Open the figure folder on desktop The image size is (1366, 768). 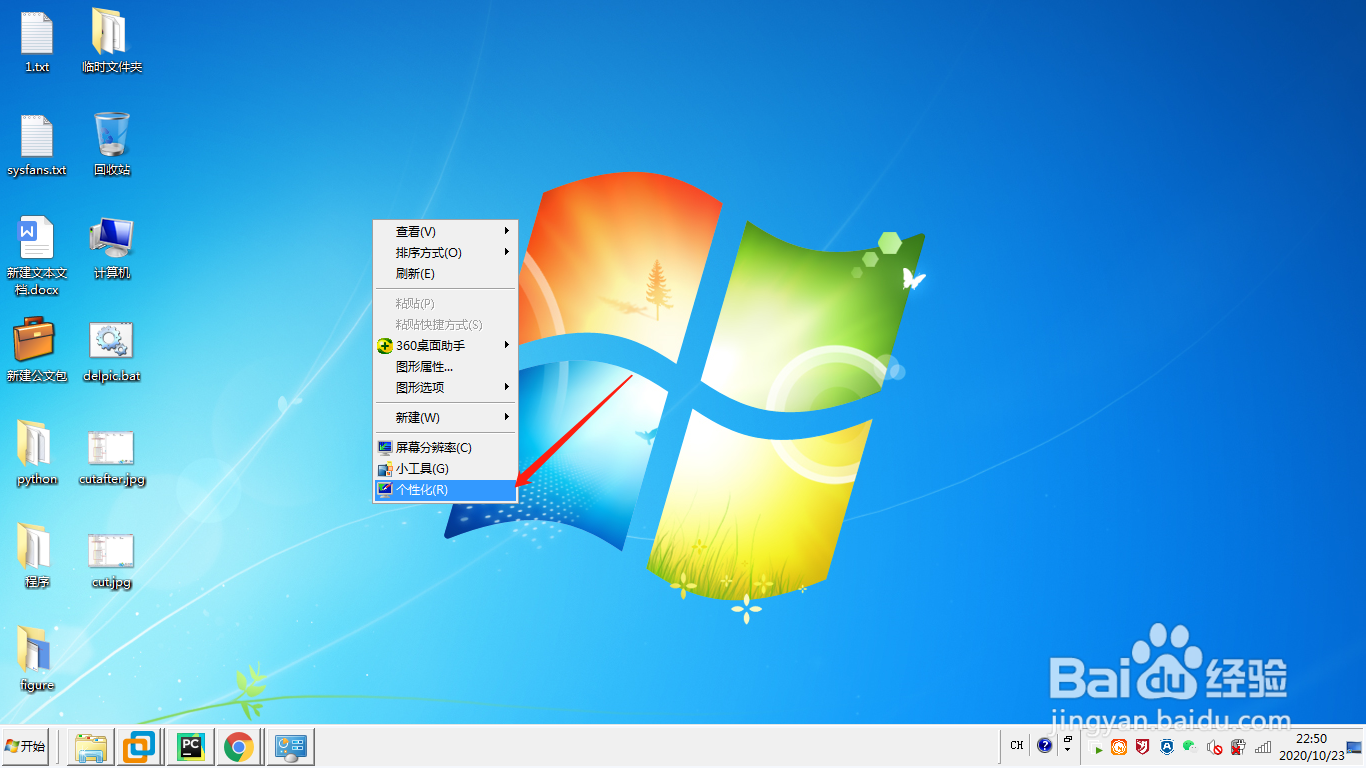pyautogui.click(x=37, y=659)
